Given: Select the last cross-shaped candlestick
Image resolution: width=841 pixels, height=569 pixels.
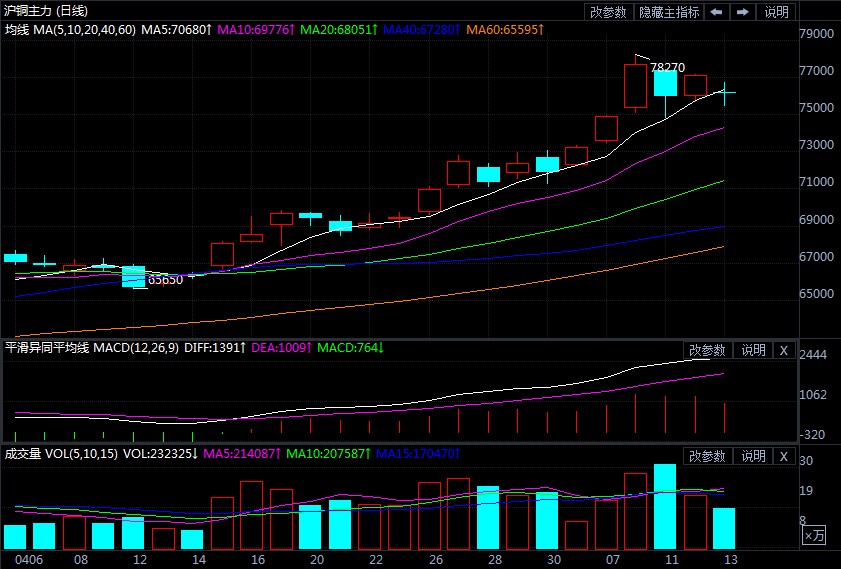Looking at the screenshot, I should click(724, 92).
